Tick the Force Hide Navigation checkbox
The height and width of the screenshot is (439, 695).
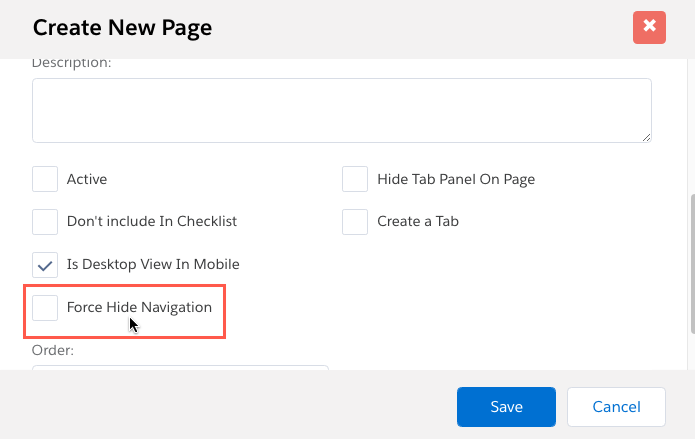[x=45, y=307]
